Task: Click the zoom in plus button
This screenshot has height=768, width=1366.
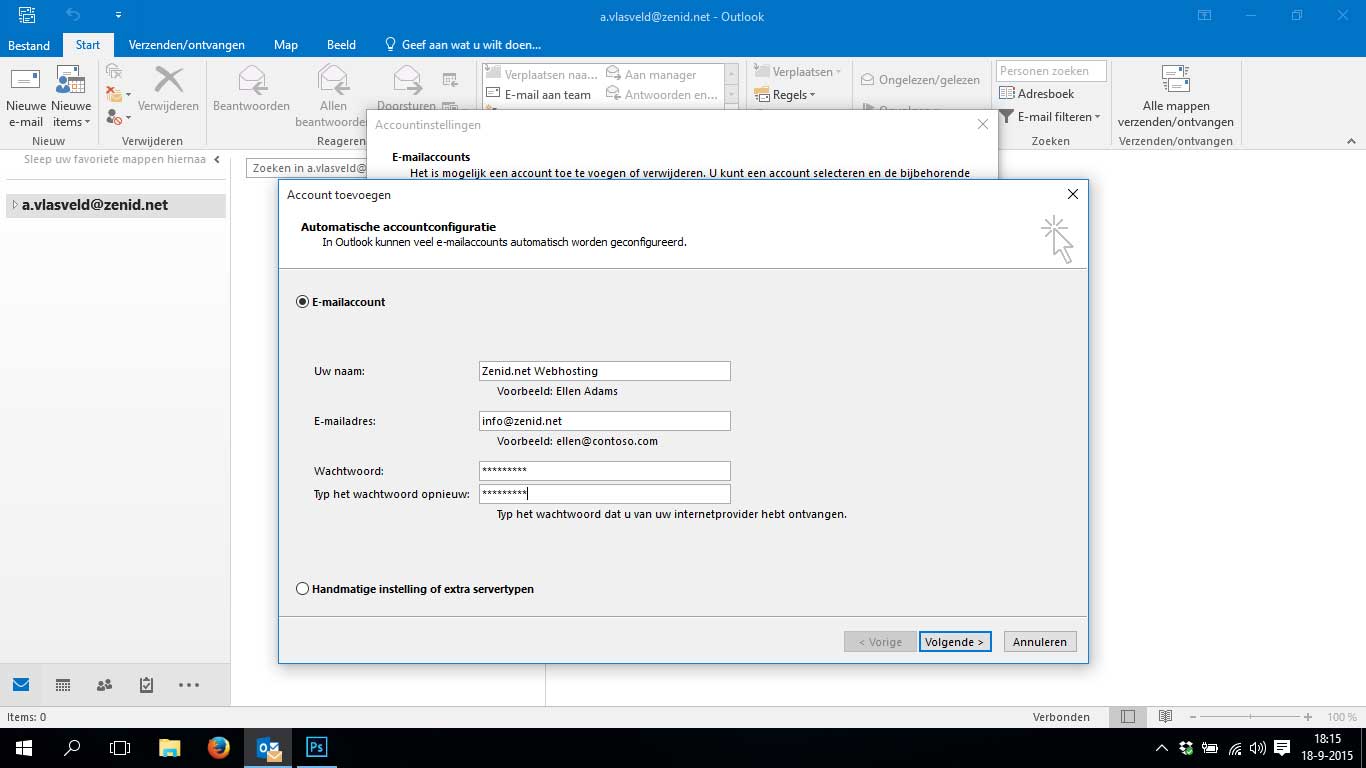Action: (1308, 717)
